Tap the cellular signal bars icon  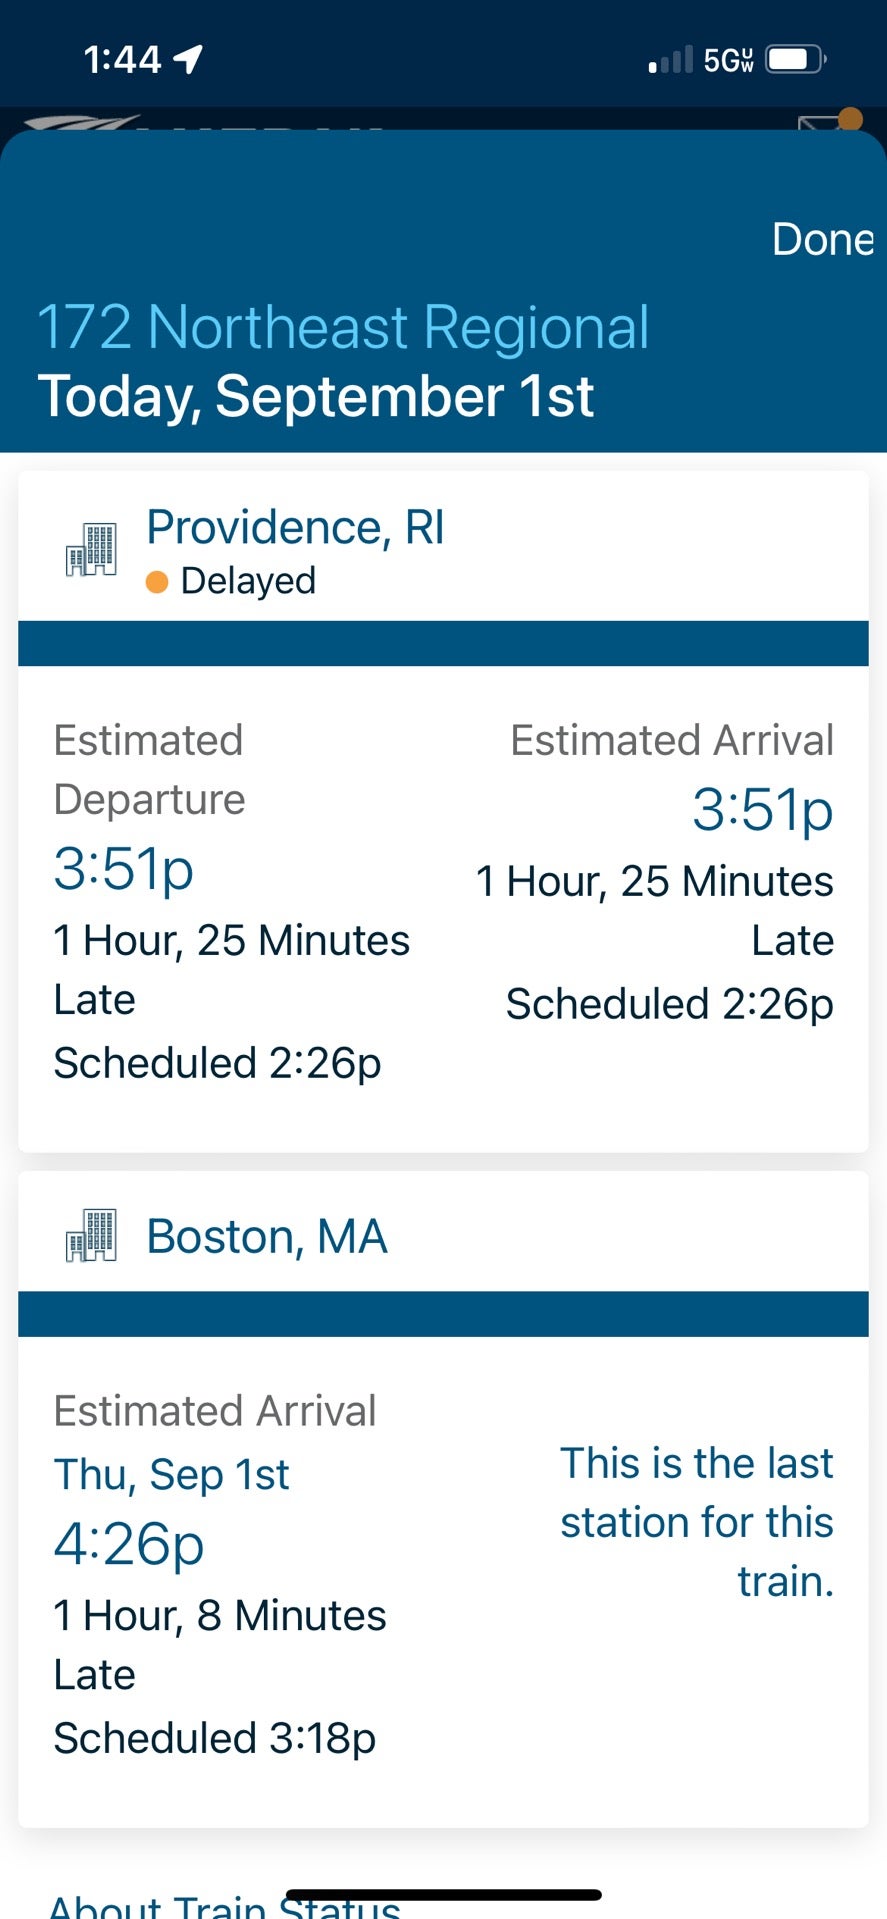[x=670, y=60]
